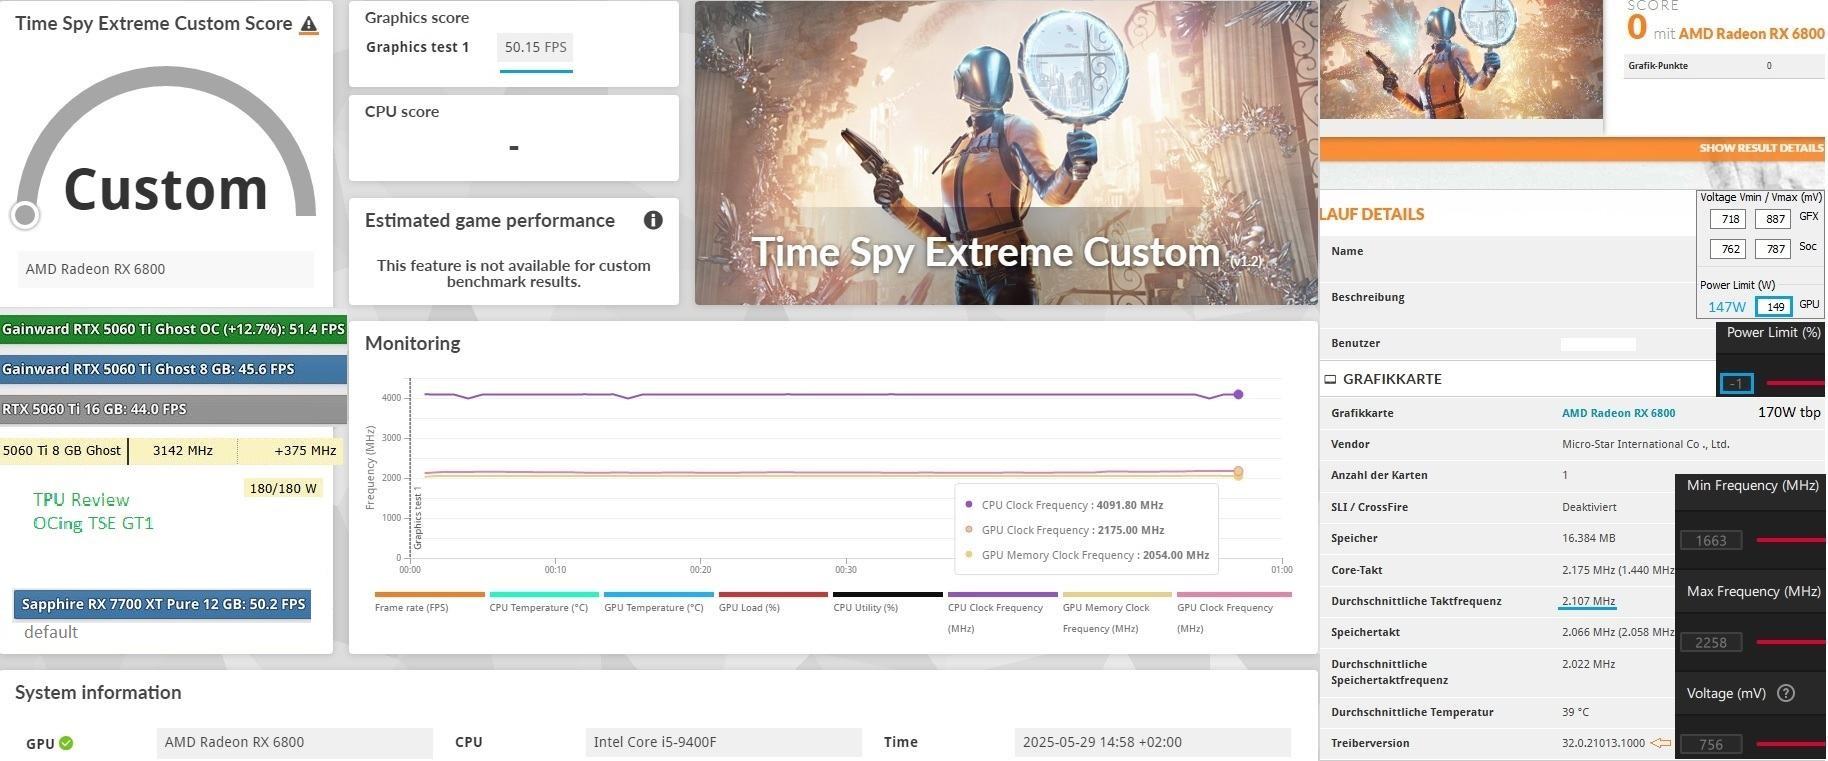The image size is (1828, 761).
Task: Toggle GPU Temperature (°C) series in chart
Action: click(x=658, y=602)
